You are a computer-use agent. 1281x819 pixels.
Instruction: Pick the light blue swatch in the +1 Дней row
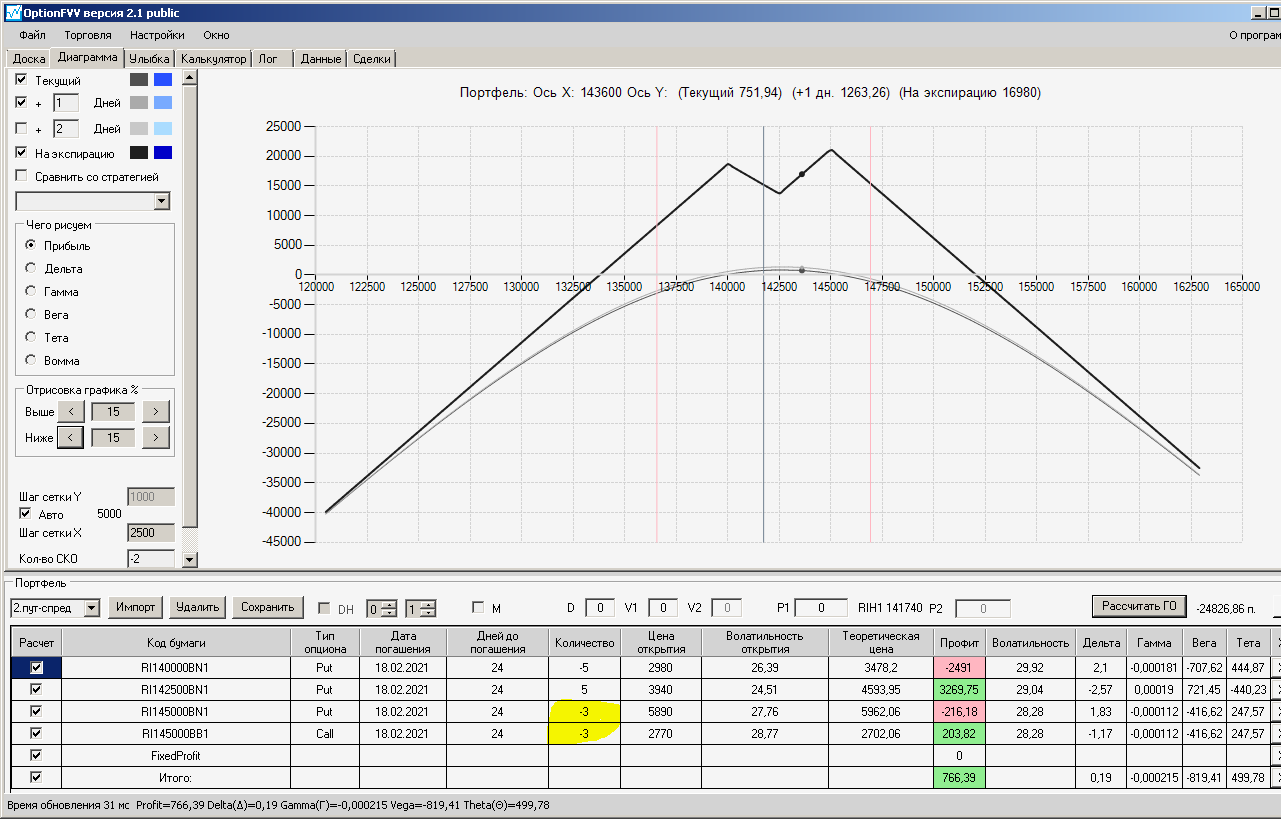[x=163, y=102]
